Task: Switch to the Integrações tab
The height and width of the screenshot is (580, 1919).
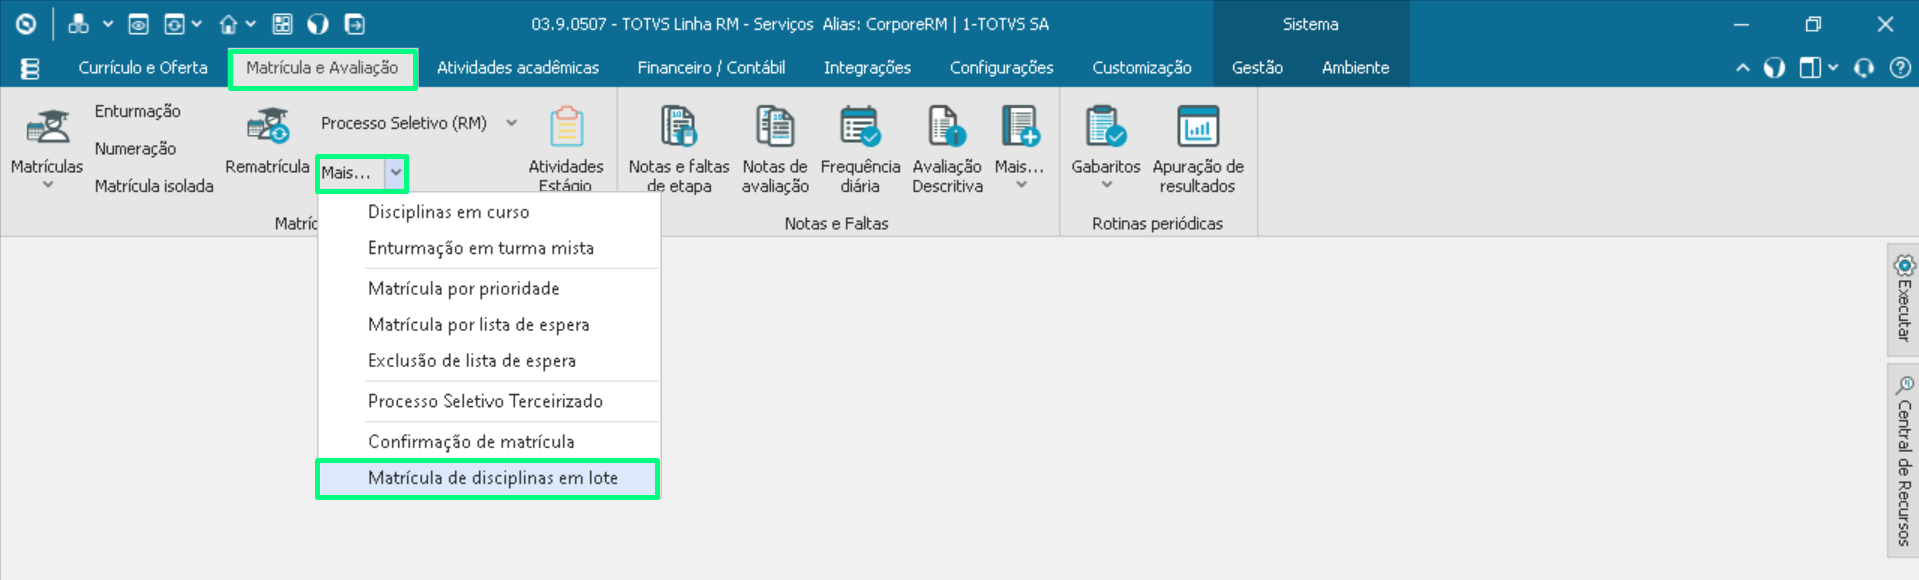Action: pyautogui.click(x=867, y=68)
